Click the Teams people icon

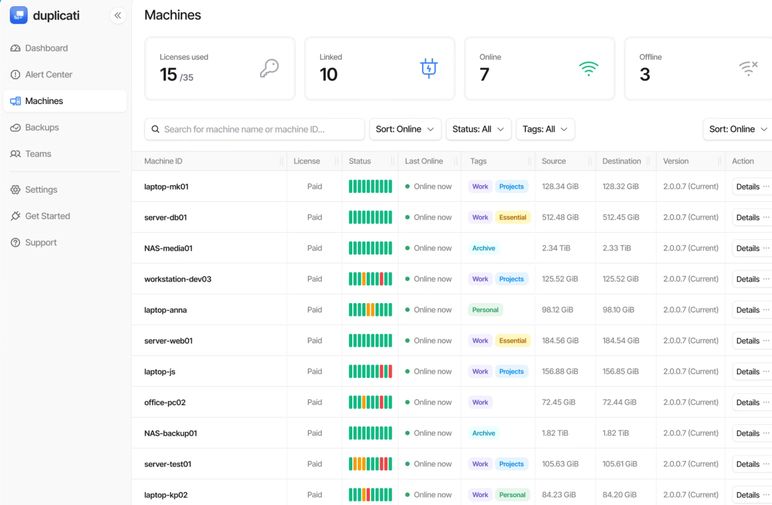[15, 154]
